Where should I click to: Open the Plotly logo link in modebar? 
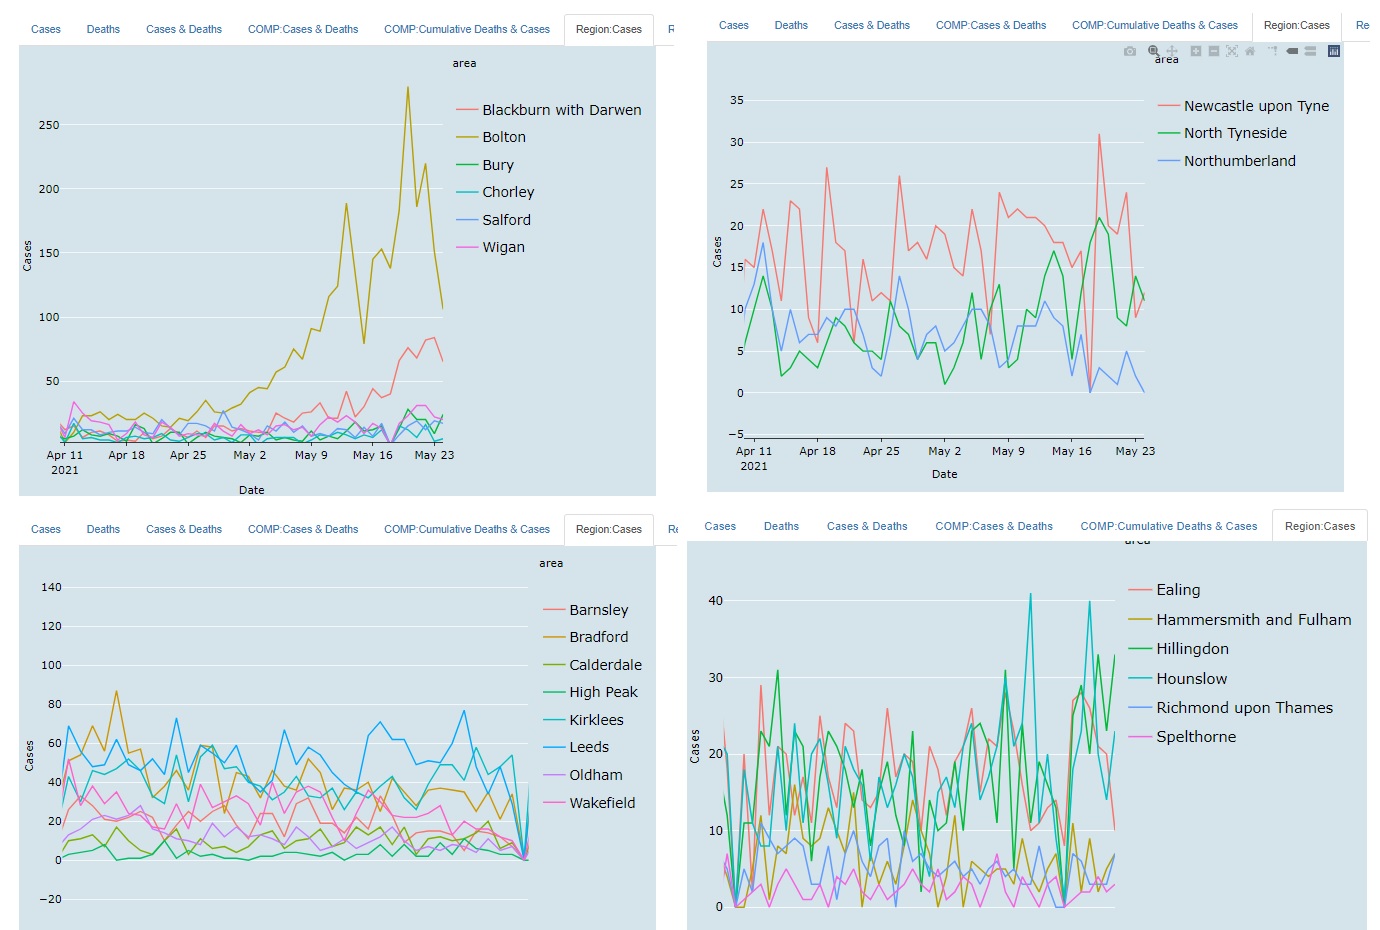coord(1333,51)
